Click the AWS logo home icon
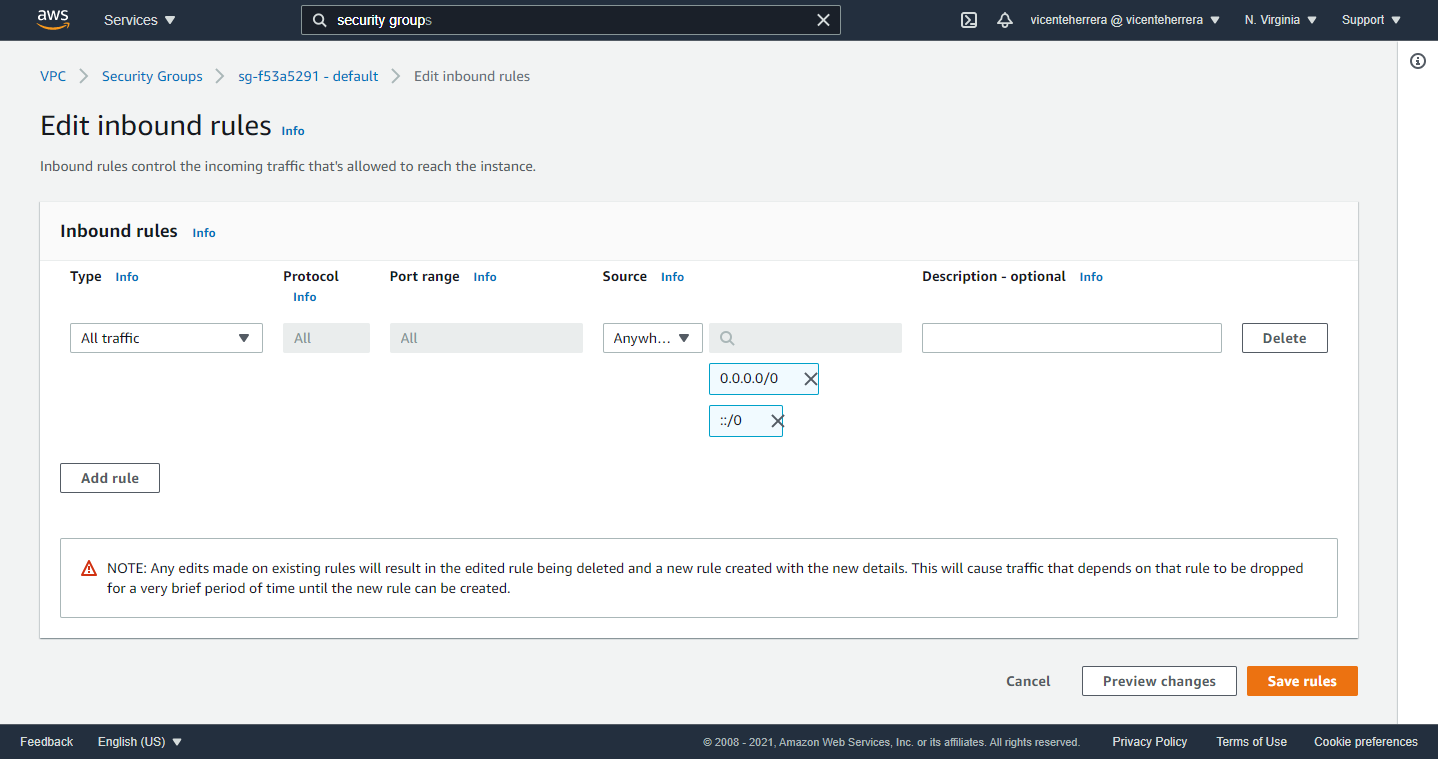The height and width of the screenshot is (759, 1438). click(52, 20)
